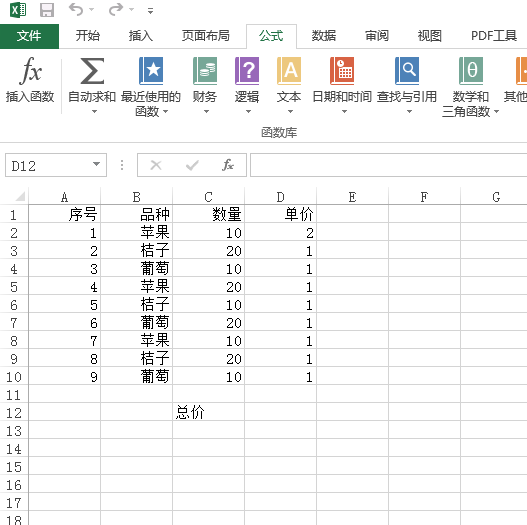Image resolution: width=527 pixels, height=525 pixels.
Task: Click the 插入函数 fx button
Action: [x=30, y=80]
